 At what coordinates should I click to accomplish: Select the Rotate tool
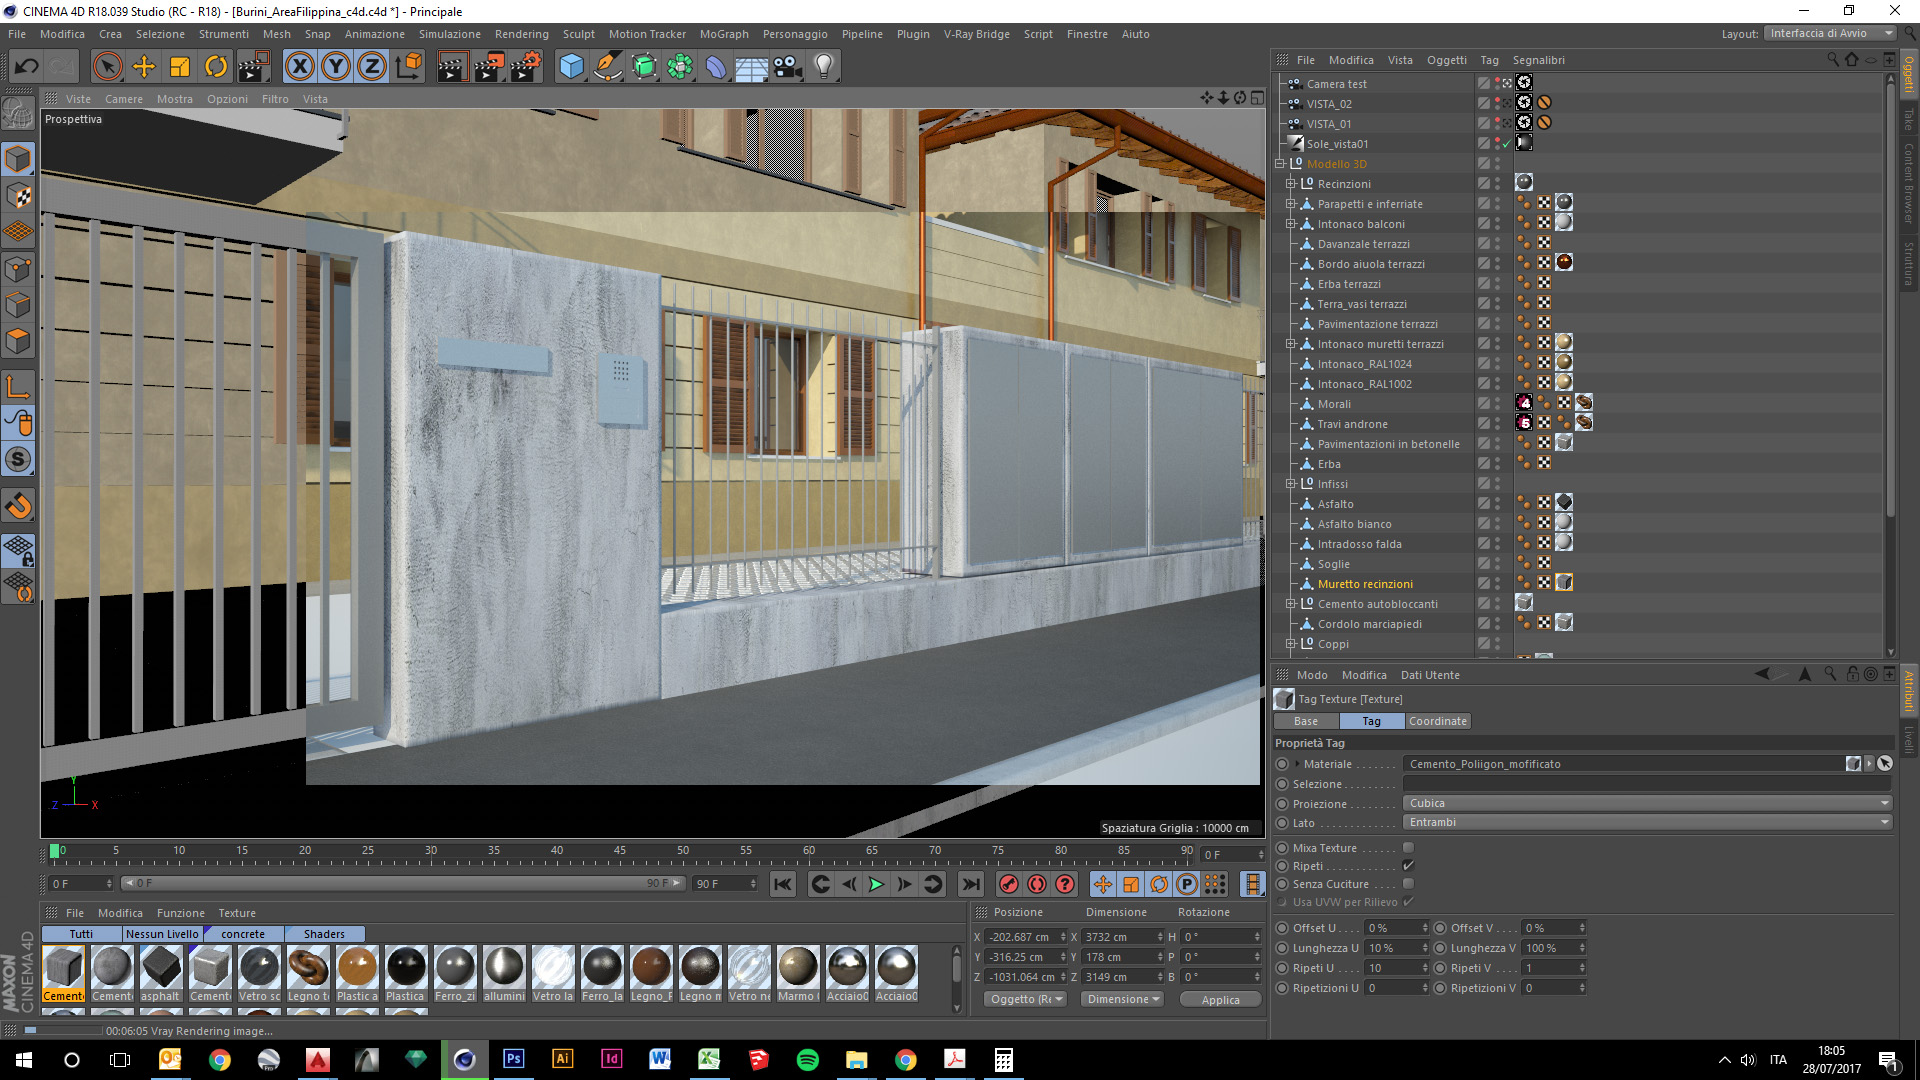pyautogui.click(x=216, y=67)
